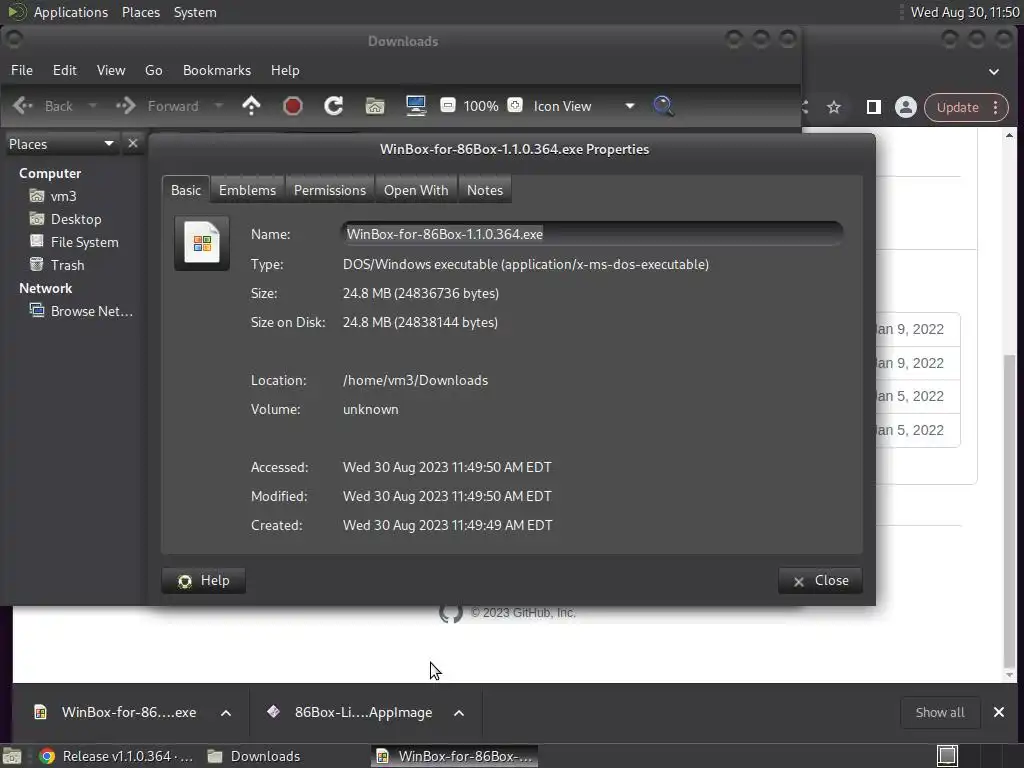Screen dimensions: 1024x768
Task: Switch to the Notes tab
Action: [x=485, y=190]
